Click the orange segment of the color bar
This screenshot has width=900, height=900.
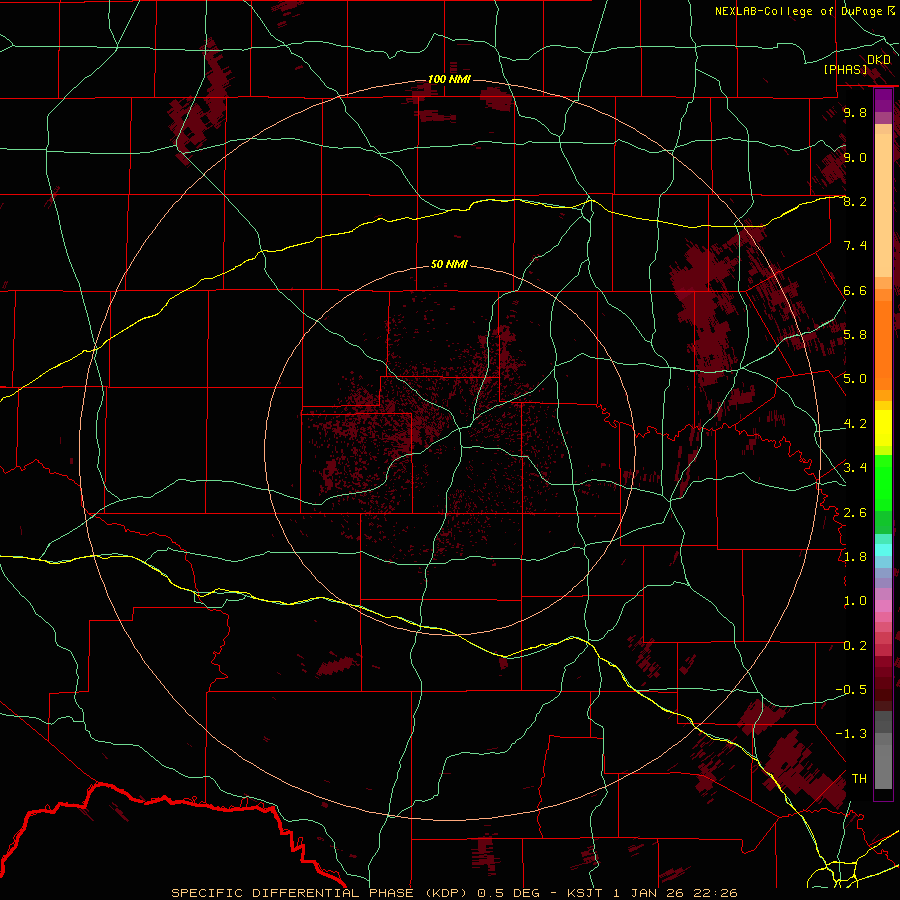pyautogui.click(x=883, y=344)
